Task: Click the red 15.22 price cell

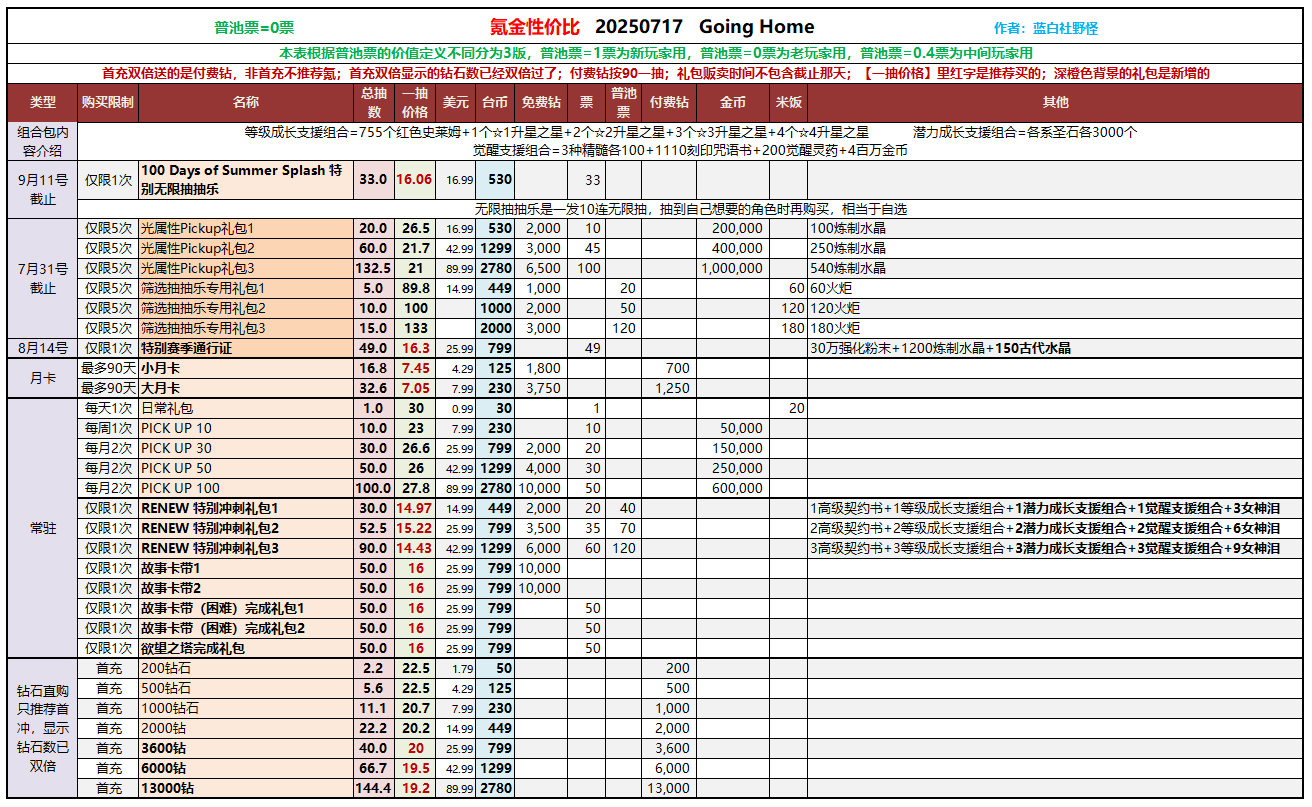Action: pyautogui.click(x=415, y=528)
